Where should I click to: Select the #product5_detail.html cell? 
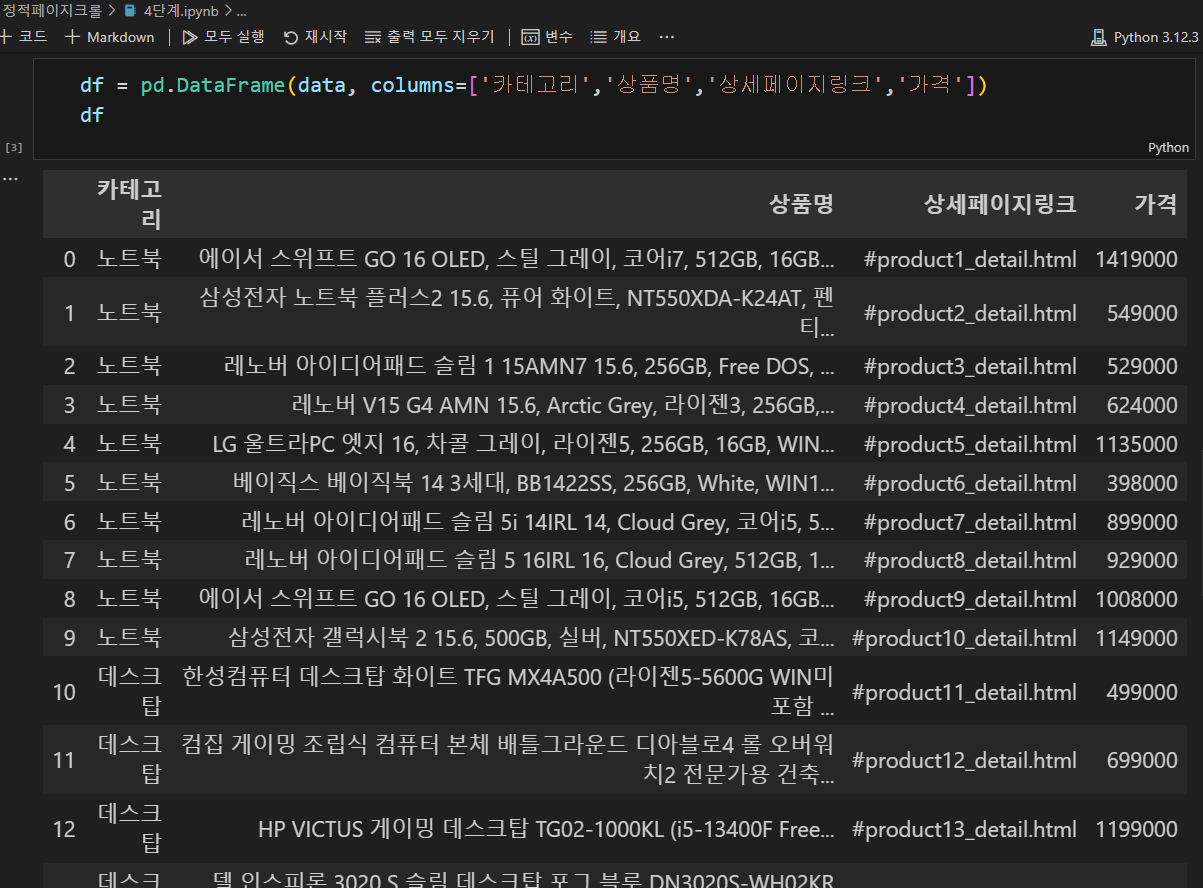(x=970, y=444)
